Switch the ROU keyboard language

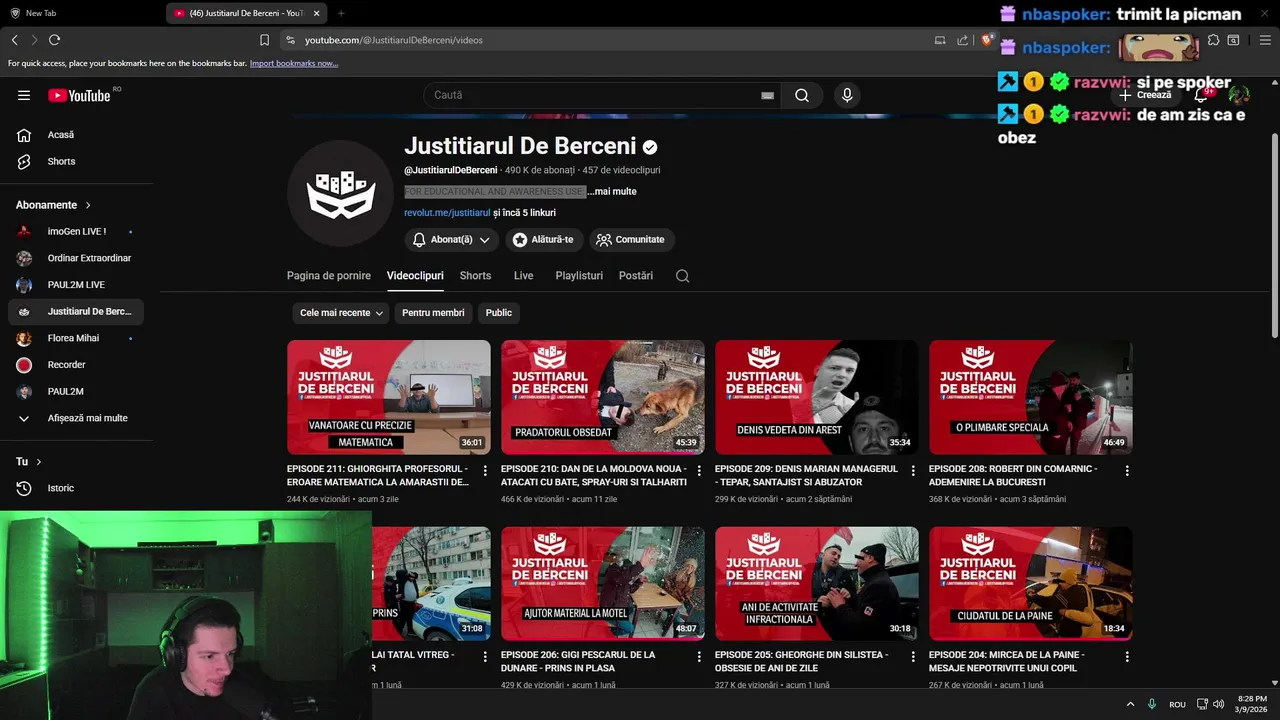pos(1178,704)
